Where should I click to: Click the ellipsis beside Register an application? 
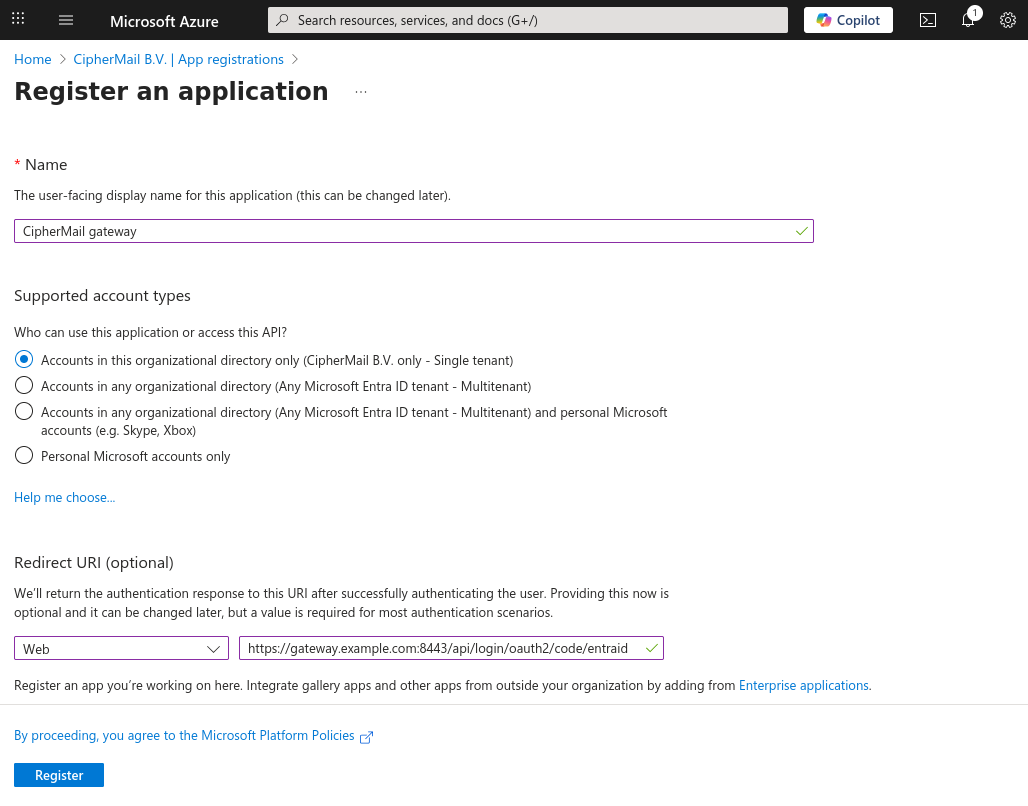(x=360, y=90)
